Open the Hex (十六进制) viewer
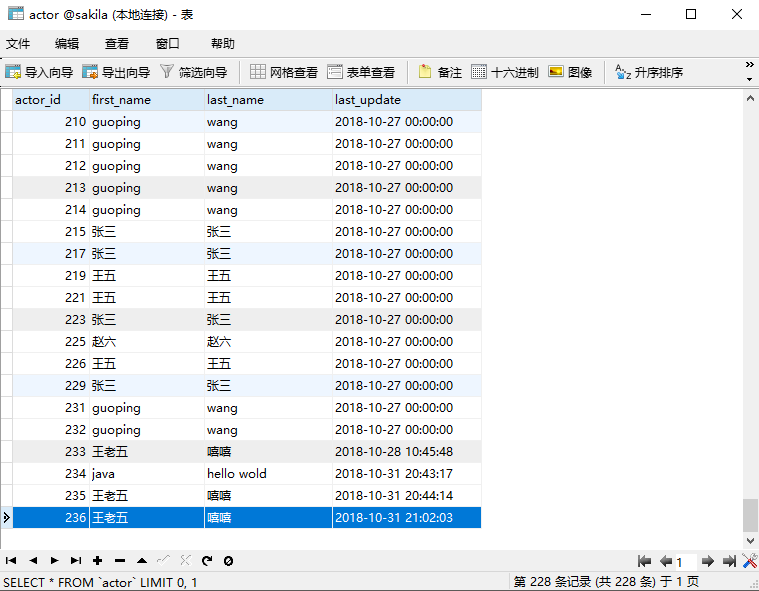 coord(504,72)
